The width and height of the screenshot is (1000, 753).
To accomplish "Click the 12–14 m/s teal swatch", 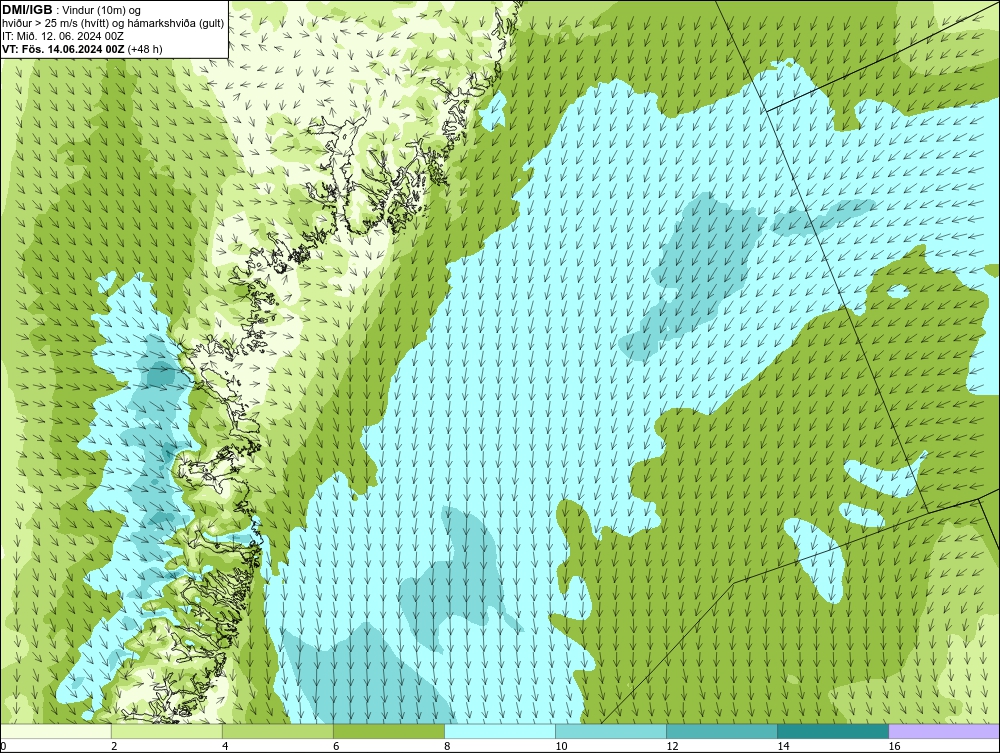I will pos(722,731).
